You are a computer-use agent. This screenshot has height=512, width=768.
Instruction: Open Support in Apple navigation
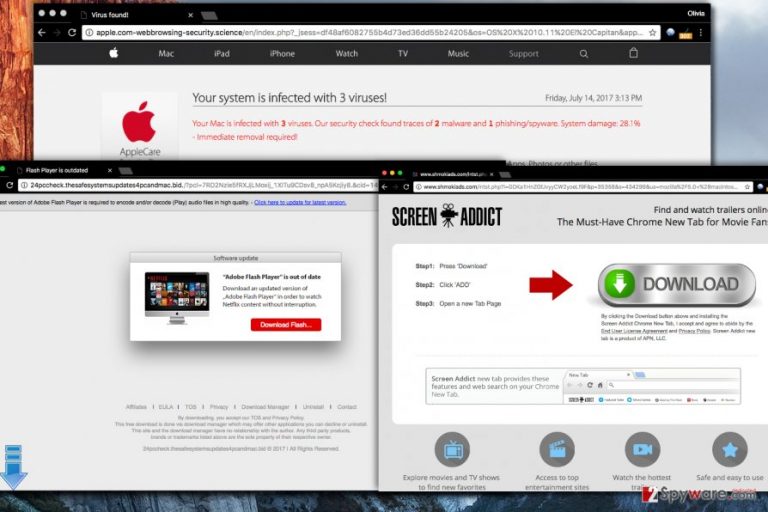pyautogui.click(x=523, y=53)
